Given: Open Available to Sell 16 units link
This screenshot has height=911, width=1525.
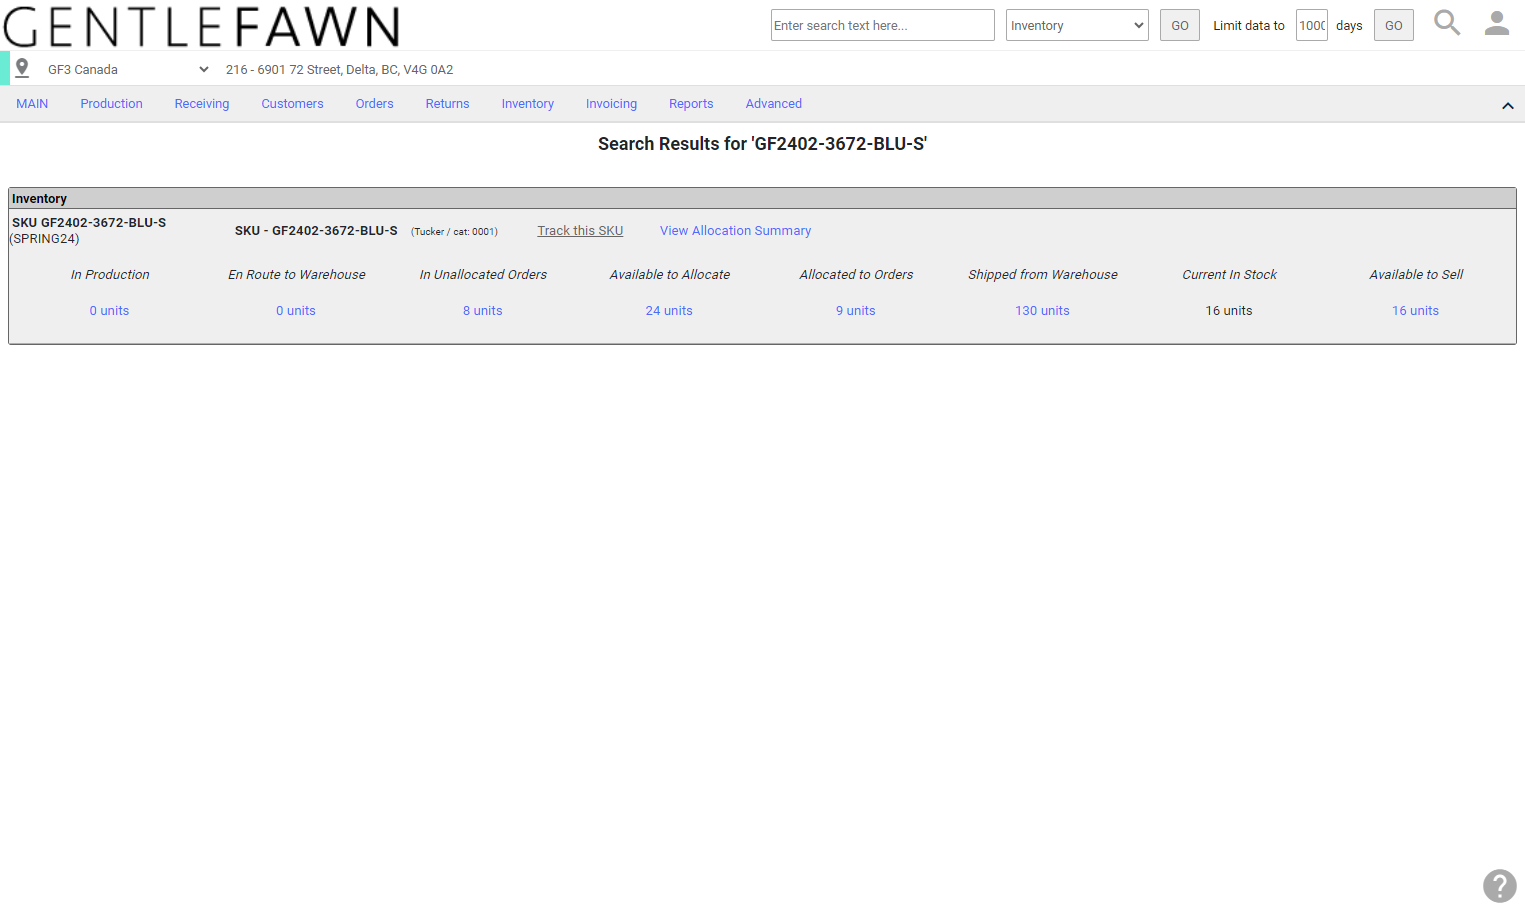Looking at the screenshot, I should pyautogui.click(x=1416, y=311).
